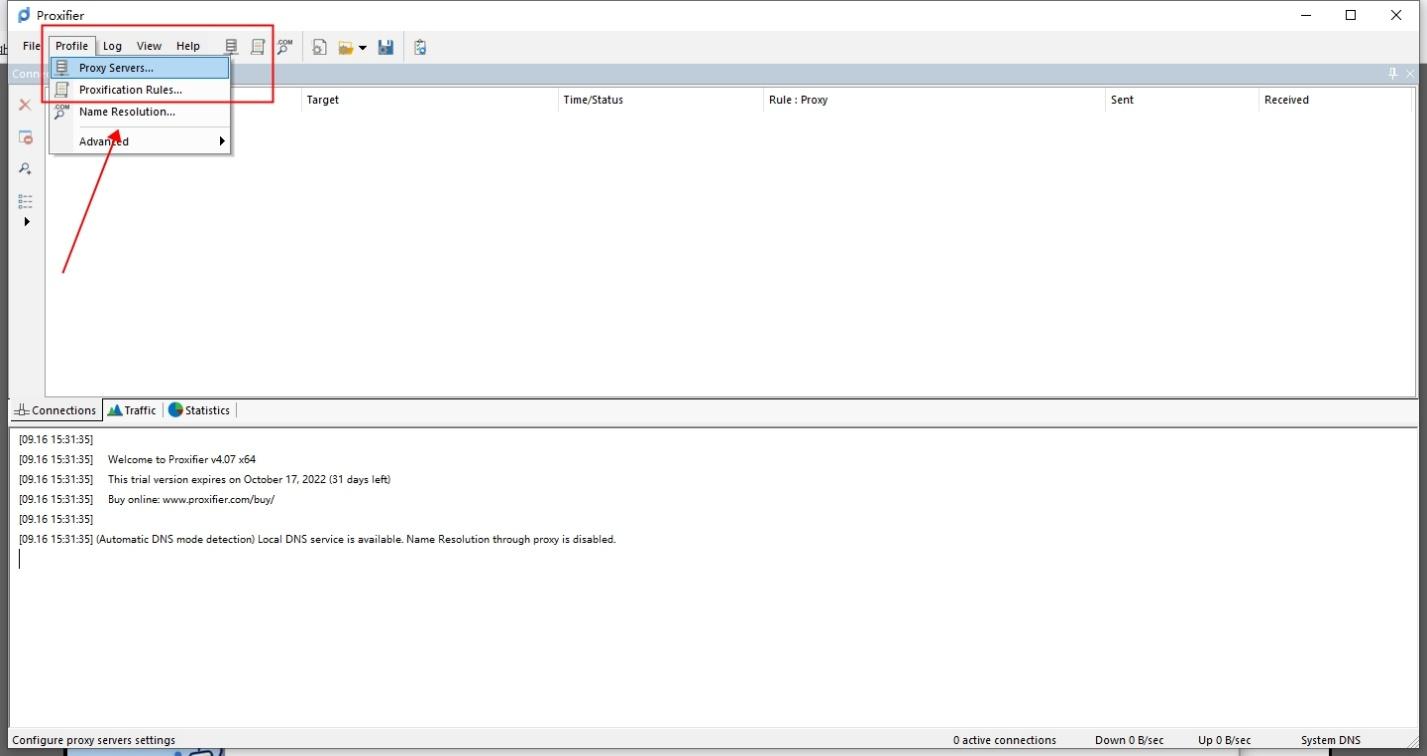Screen dimensions: 1427x756
Task: Expand the sidebar arrow toggle
Action: [26, 221]
